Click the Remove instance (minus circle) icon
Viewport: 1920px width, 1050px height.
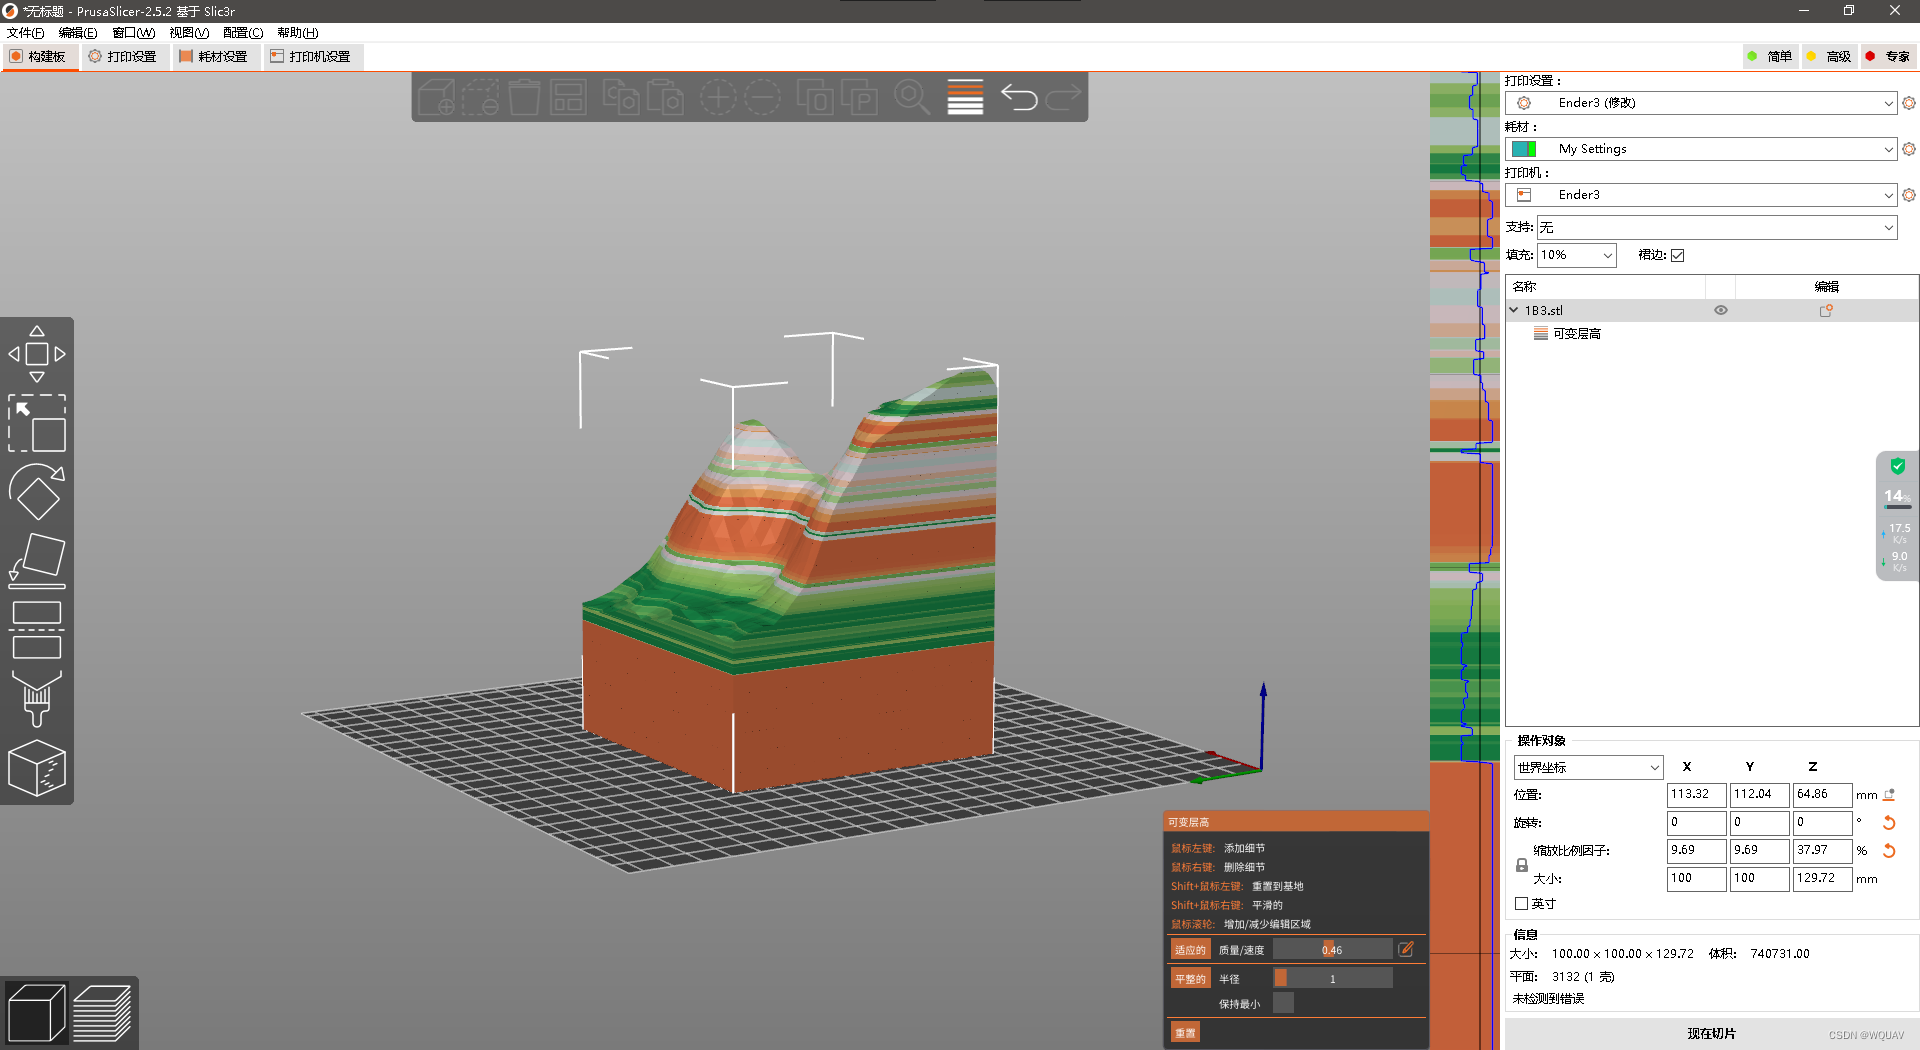[x=762, y=97]
